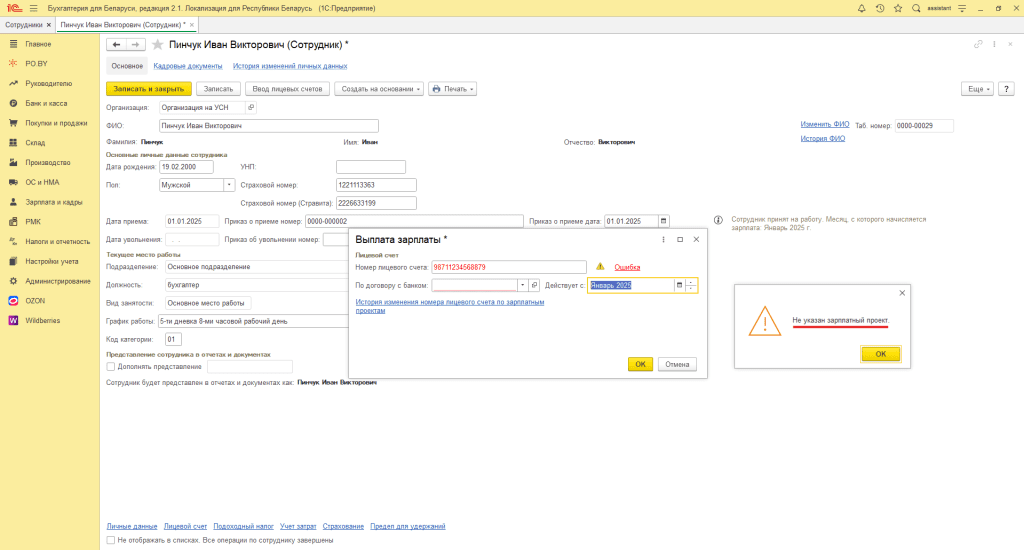Open Выплата зарплаты dialog more-options menu

(664, 240)
